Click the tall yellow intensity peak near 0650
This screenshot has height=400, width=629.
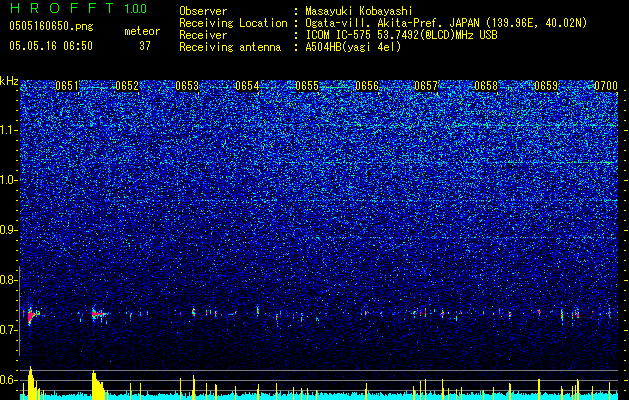(32, 381)
